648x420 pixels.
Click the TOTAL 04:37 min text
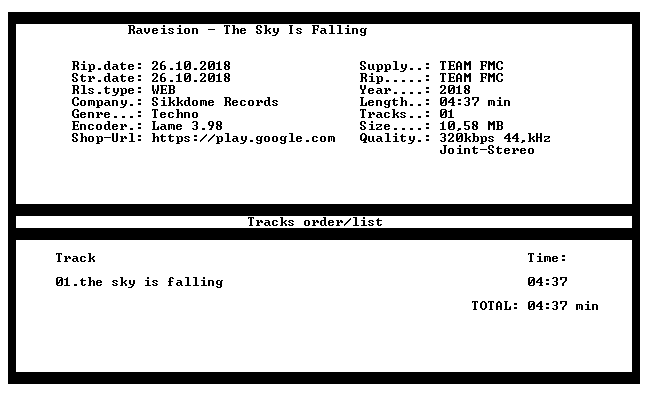535,306
